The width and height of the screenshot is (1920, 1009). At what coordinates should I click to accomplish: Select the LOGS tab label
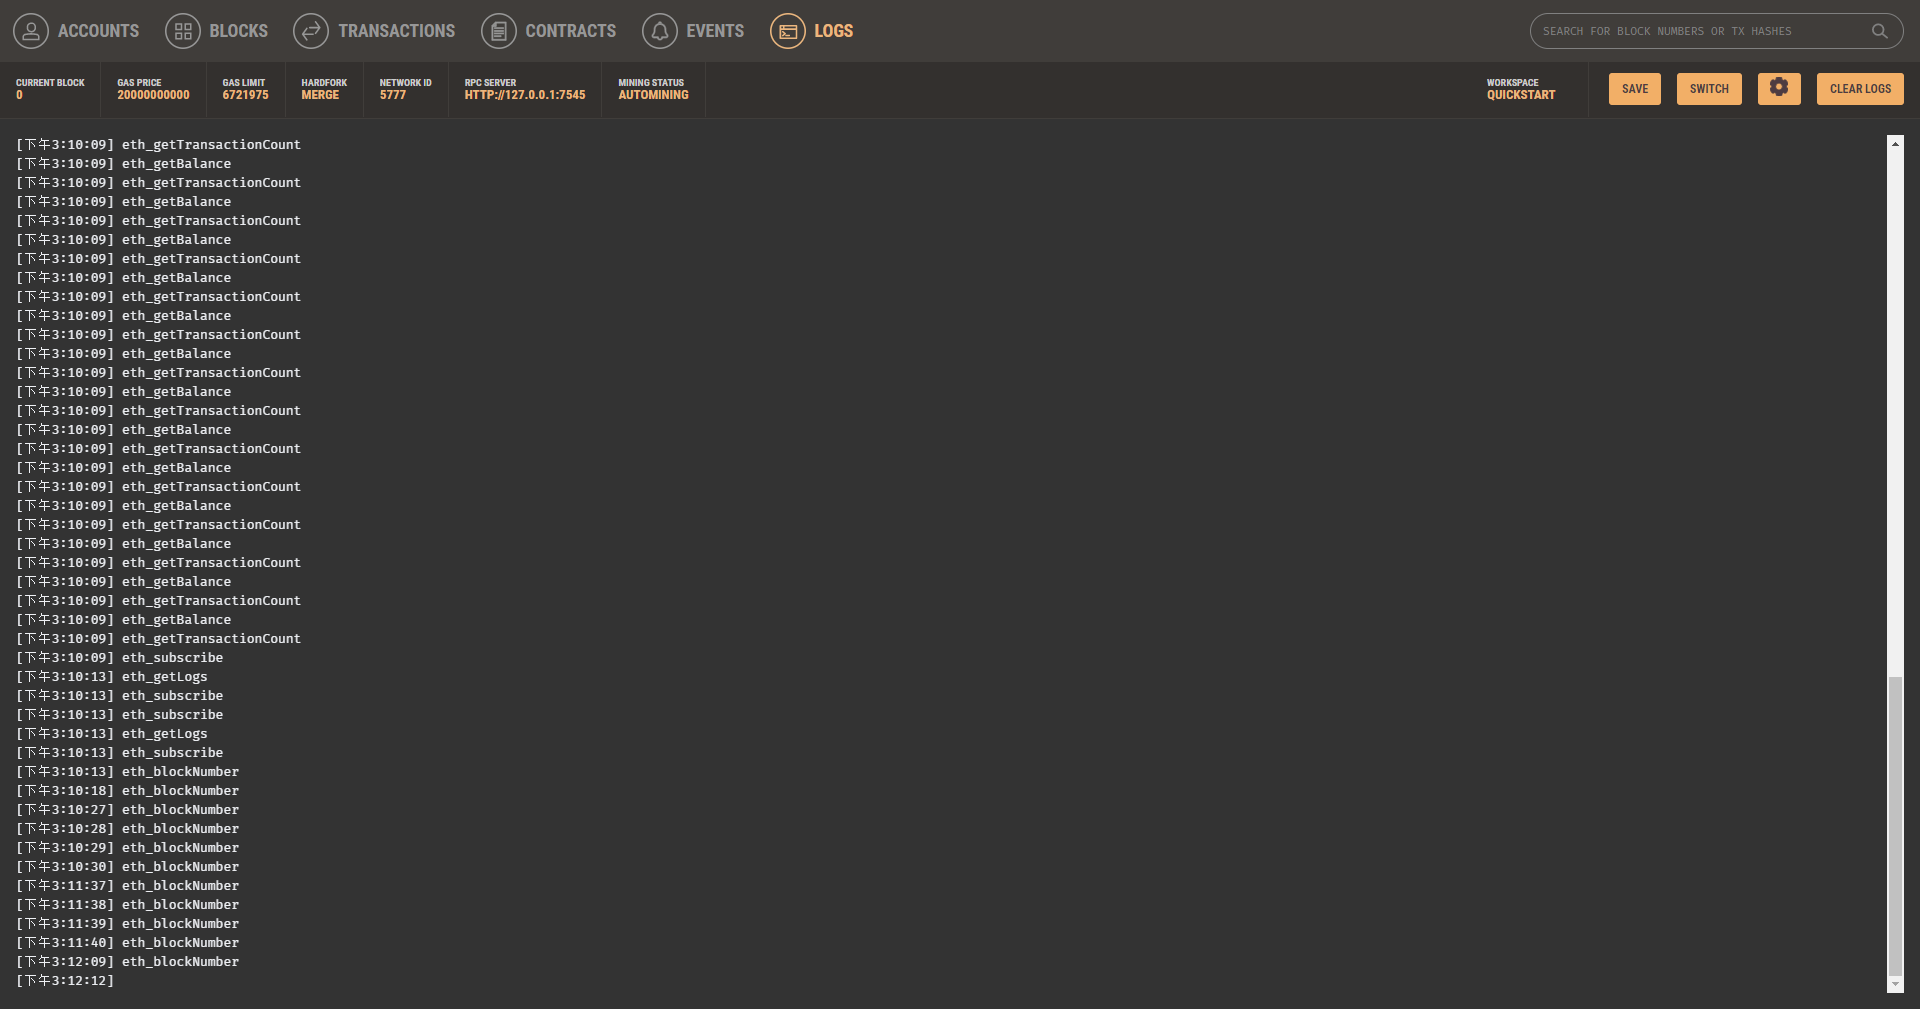(x=834, y=31)
